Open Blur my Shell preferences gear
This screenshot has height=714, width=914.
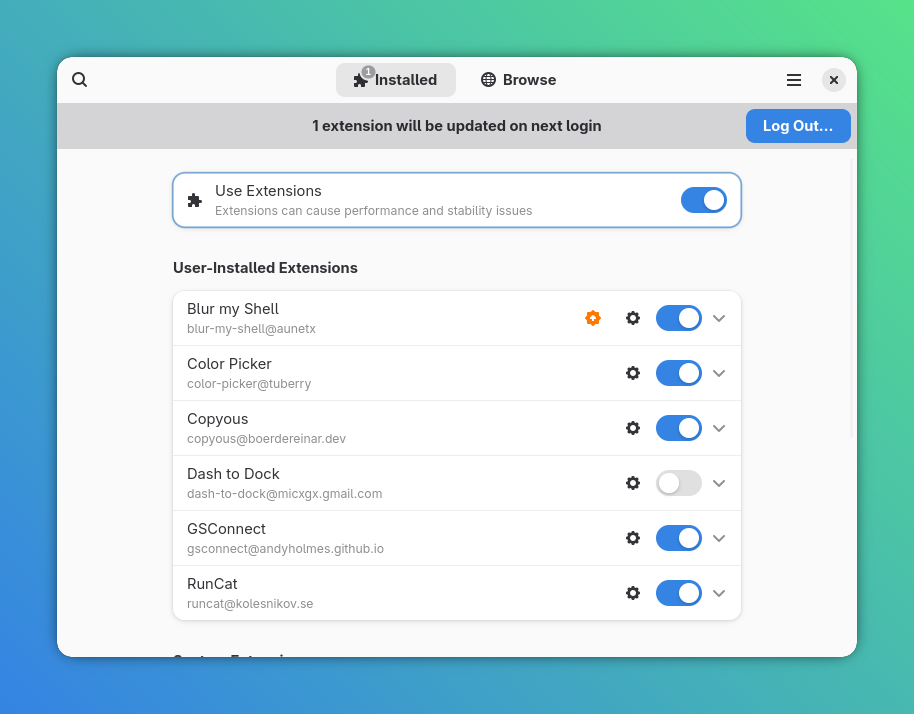point(633,318)
